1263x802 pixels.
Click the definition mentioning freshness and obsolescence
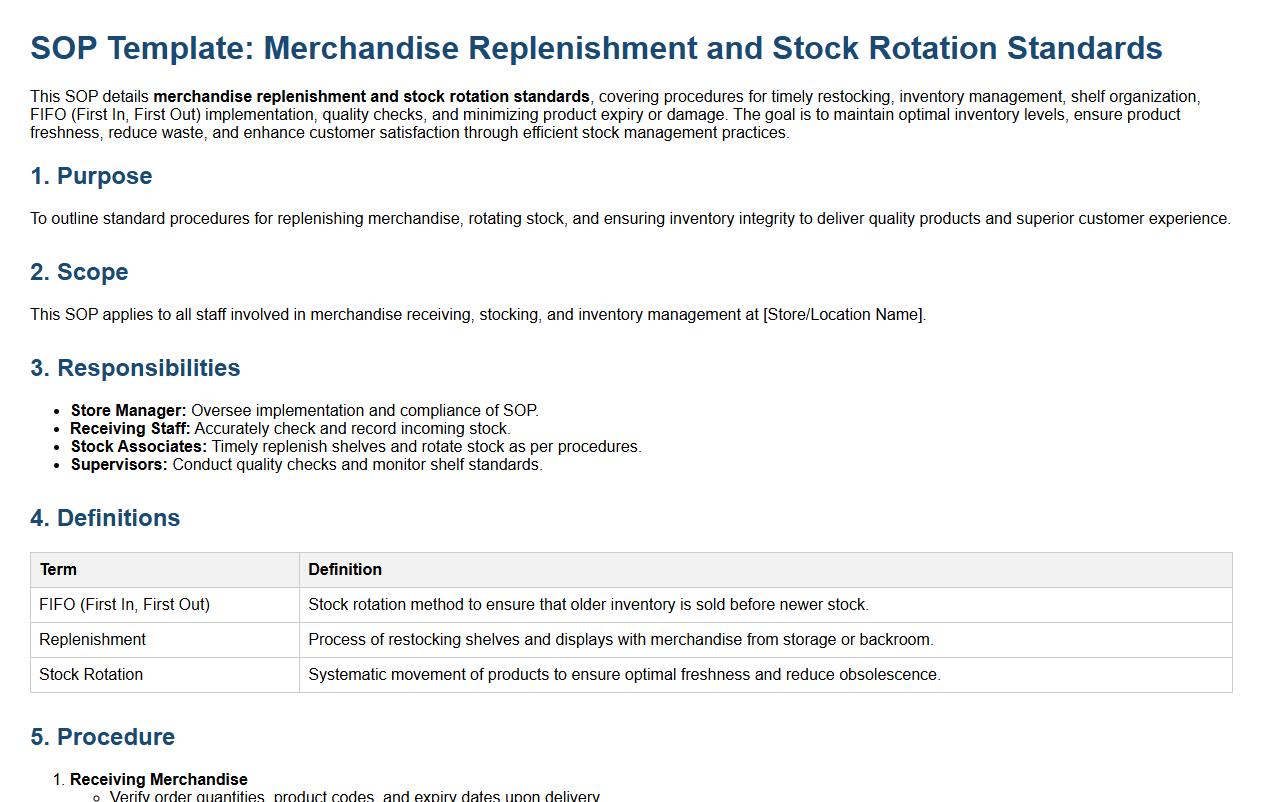[x=624, y=675]
